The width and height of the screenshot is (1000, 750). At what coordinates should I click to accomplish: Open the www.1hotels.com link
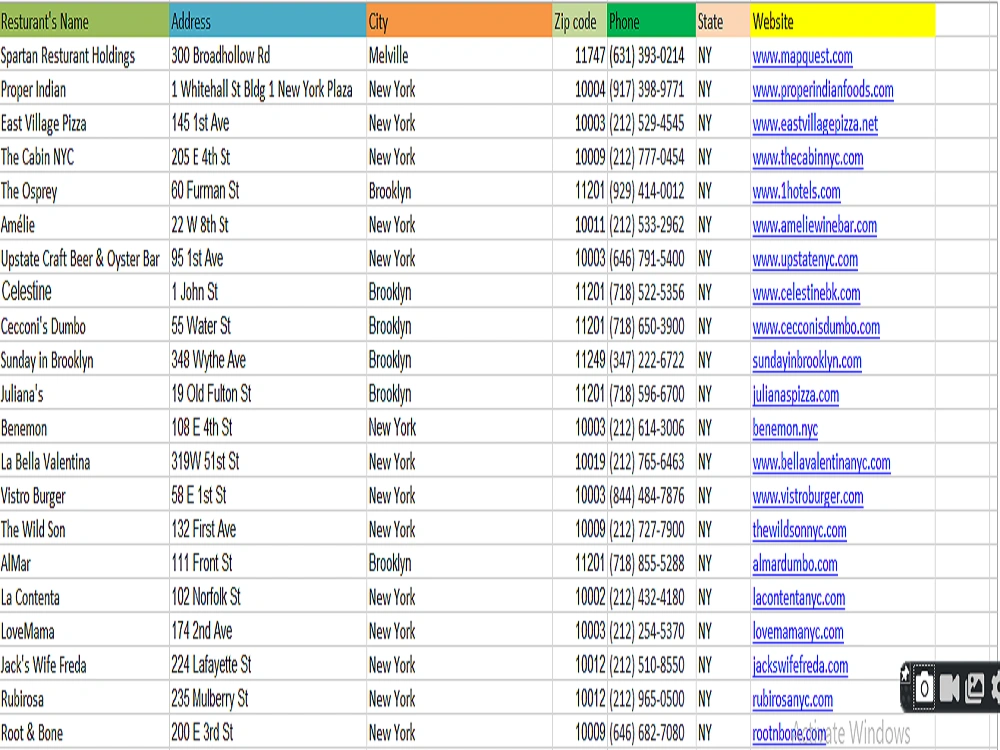coord(797,191)
